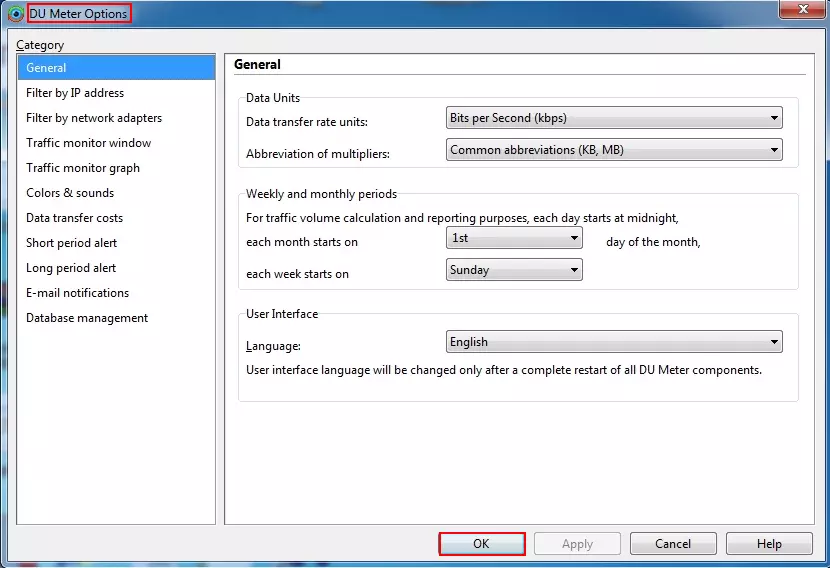Open Colors & sounds category
830x568 pixels.
point(116,193)
